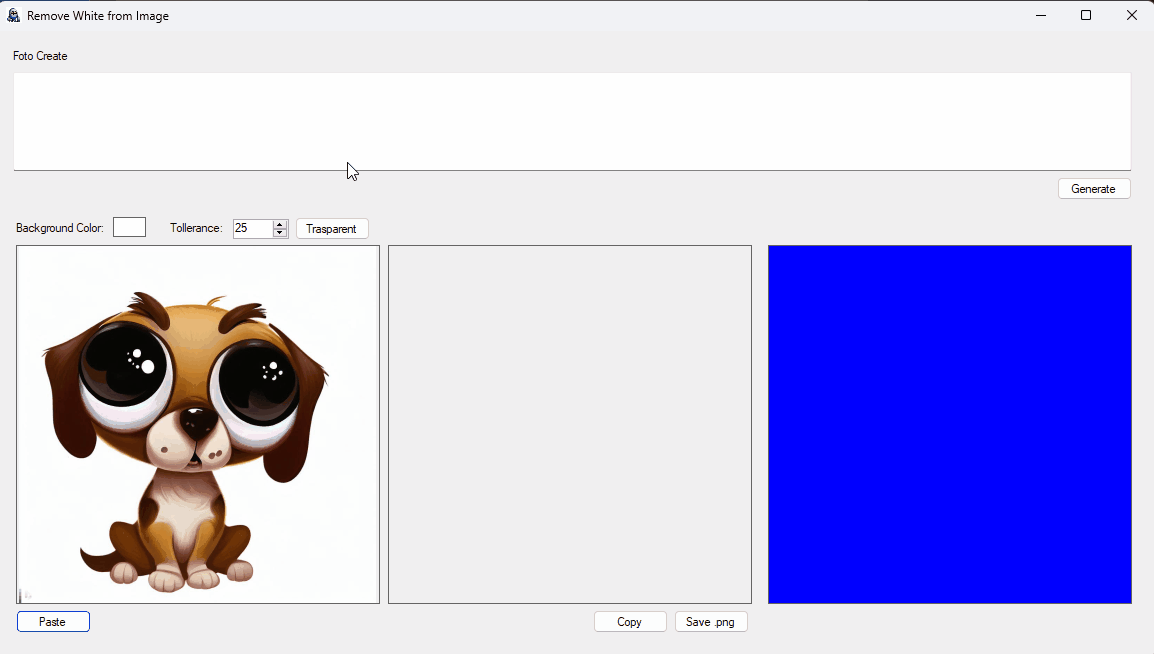1154x654 pixels.
Task: Increase Tollerance with the up arrow
Action: [280, 224]
